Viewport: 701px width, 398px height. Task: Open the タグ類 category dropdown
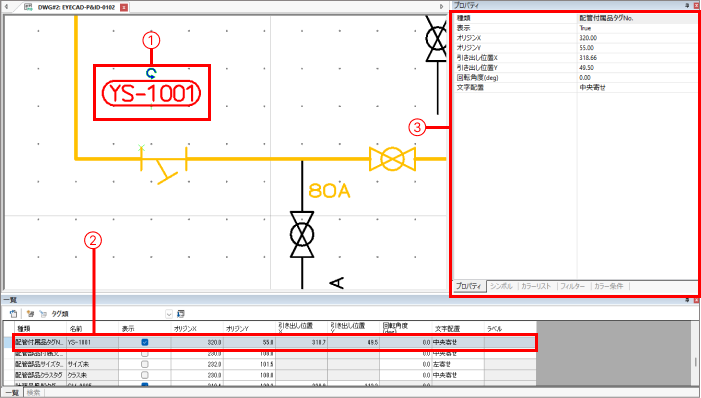coord(169,314)
